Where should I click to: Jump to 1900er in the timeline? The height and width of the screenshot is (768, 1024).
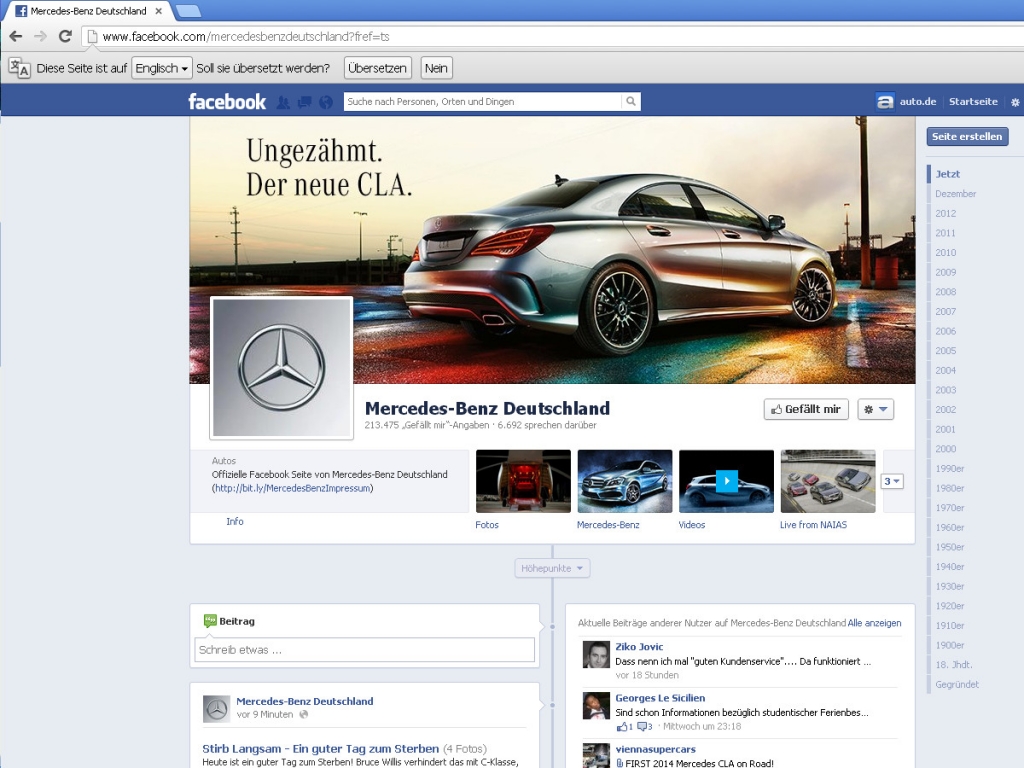(x=950, y=645)
